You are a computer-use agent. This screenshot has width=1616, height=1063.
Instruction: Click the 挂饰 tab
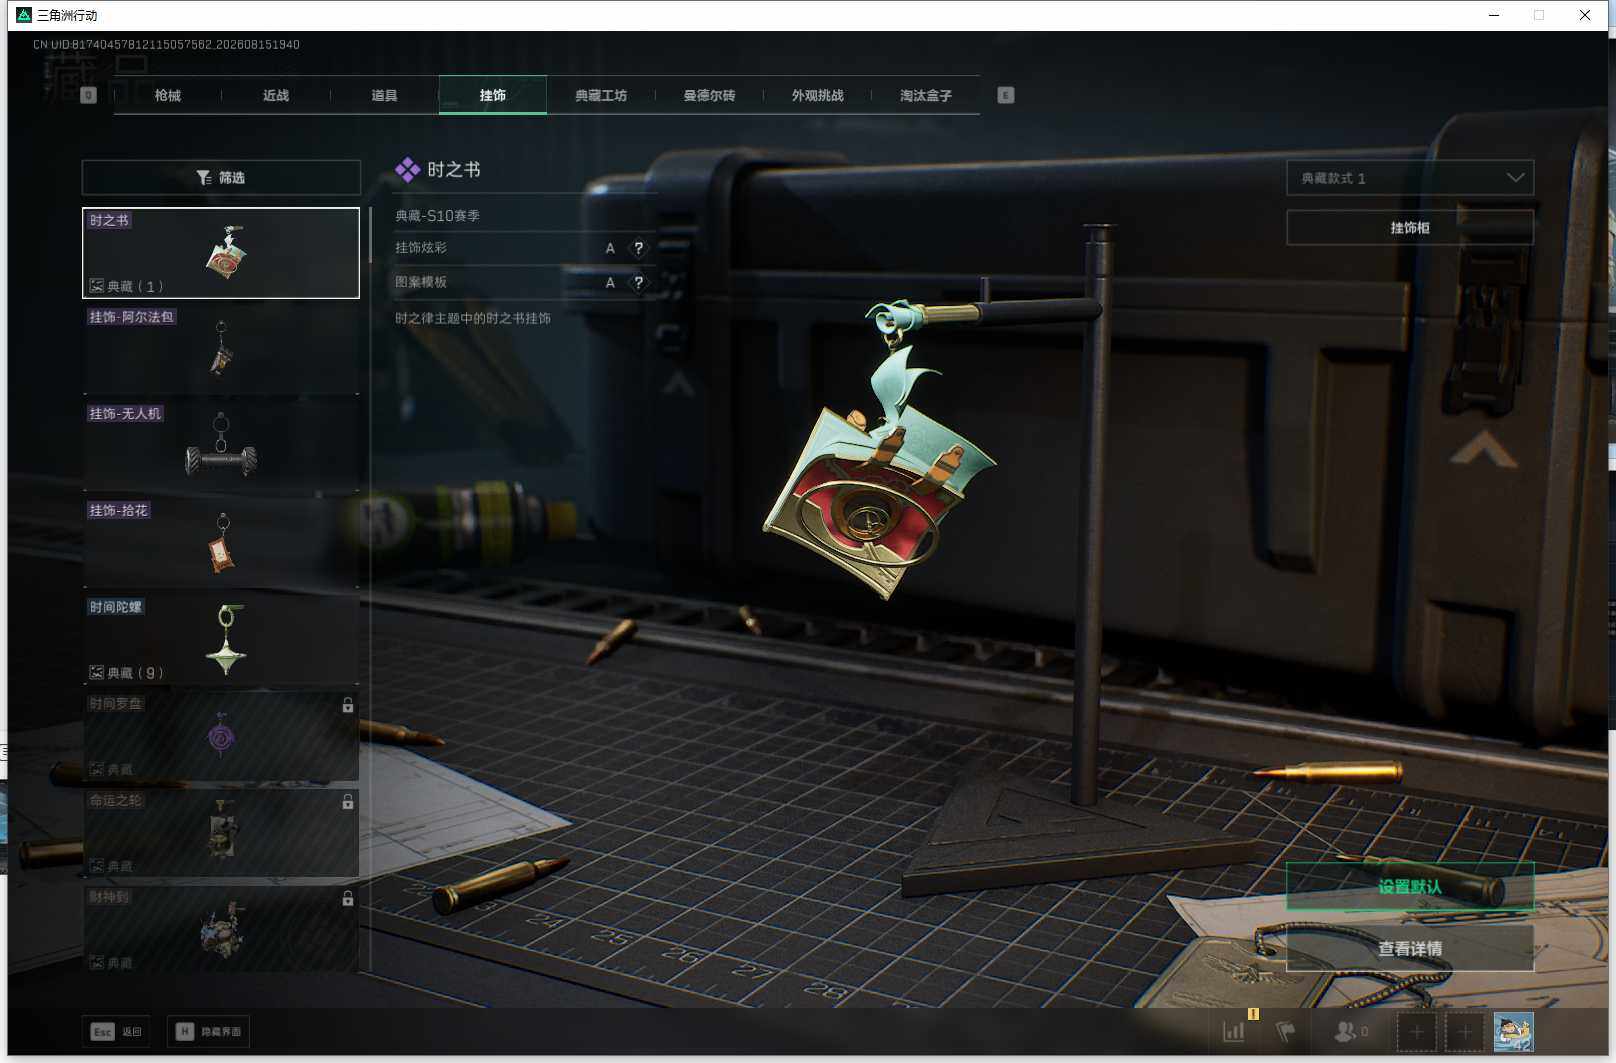492,95
